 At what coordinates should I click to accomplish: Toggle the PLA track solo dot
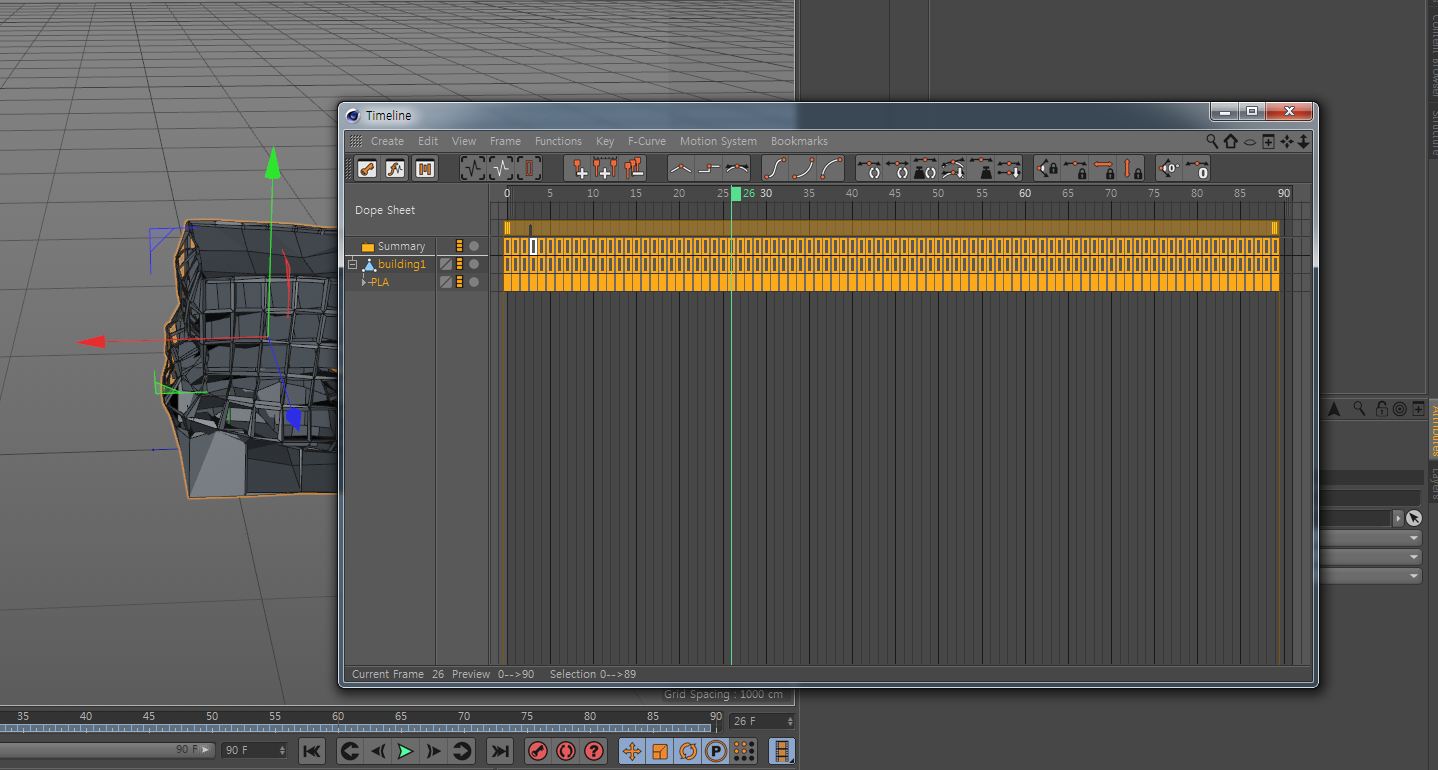[474, 282]
